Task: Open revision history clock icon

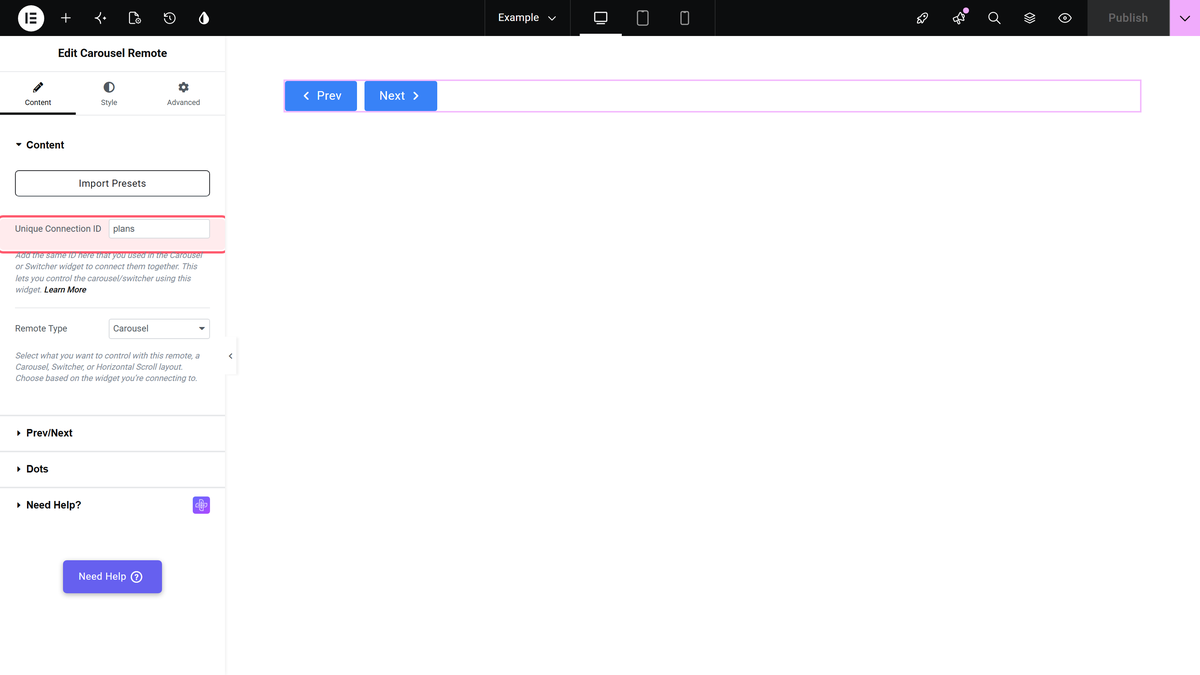Action: pos(170,18)
